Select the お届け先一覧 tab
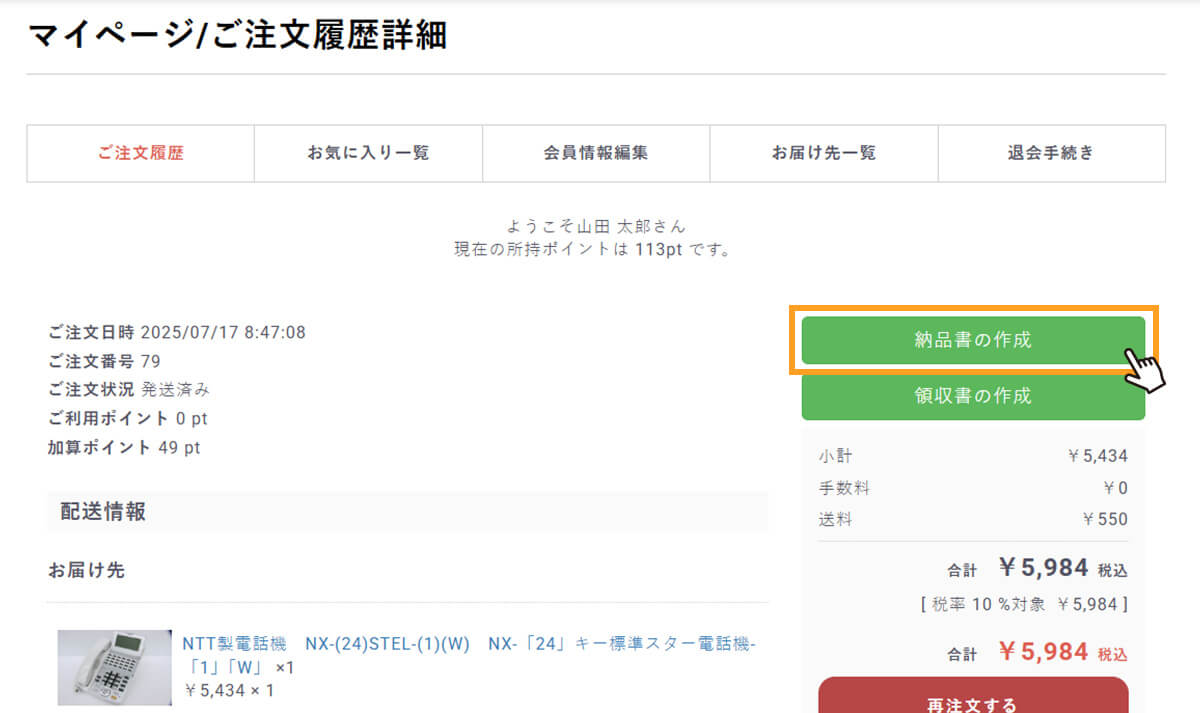Screen dimensions: 1200x713 (x=824, y=153)
